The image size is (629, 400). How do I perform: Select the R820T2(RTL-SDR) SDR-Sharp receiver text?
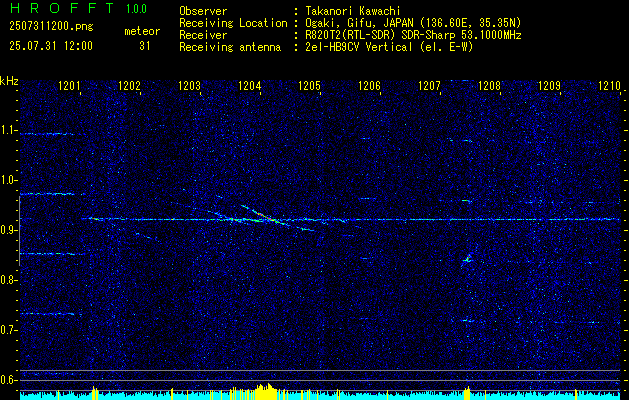click(x=414, y=35)
